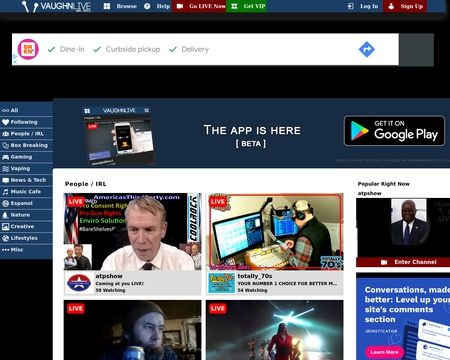Click the Box Breaking cards icon
This screenshot has height=360, width=450.
pyautogui.click(x=5, y=145)
